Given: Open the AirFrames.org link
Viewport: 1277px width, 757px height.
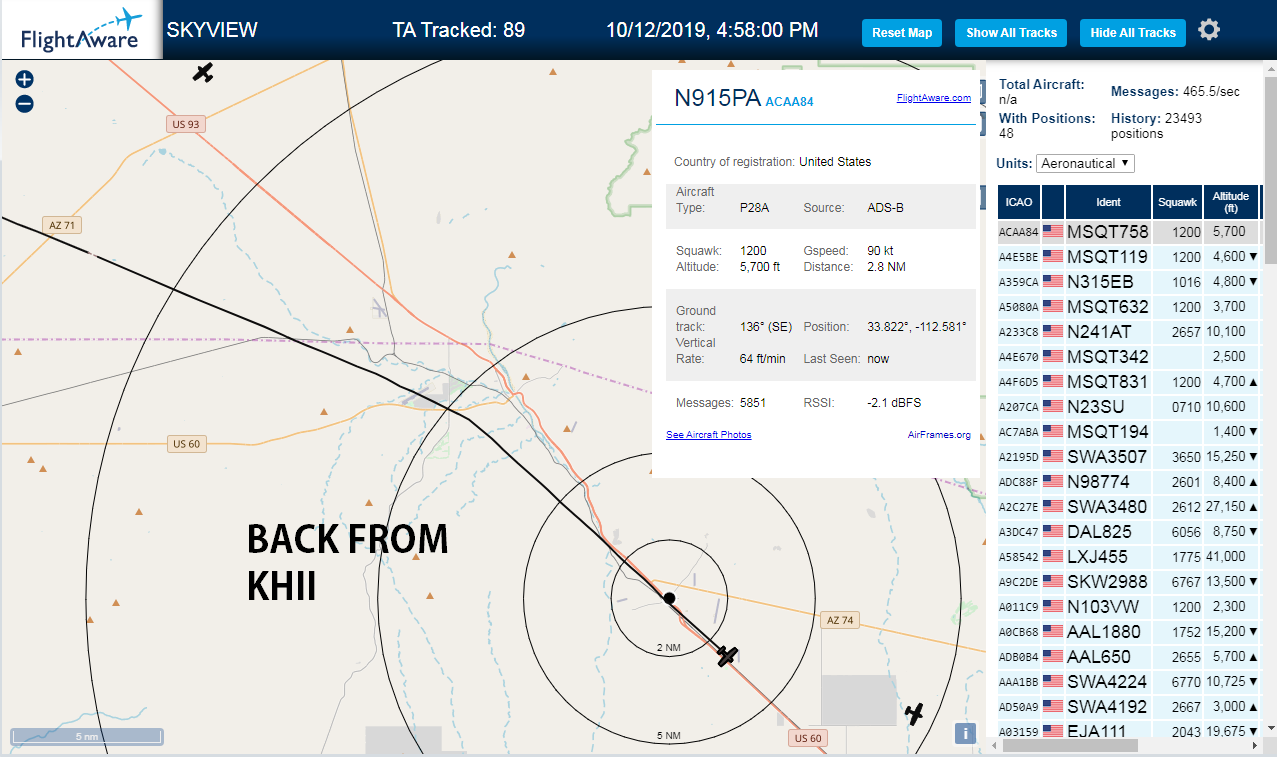Looking at the screenshot, I should coord(939,435).
